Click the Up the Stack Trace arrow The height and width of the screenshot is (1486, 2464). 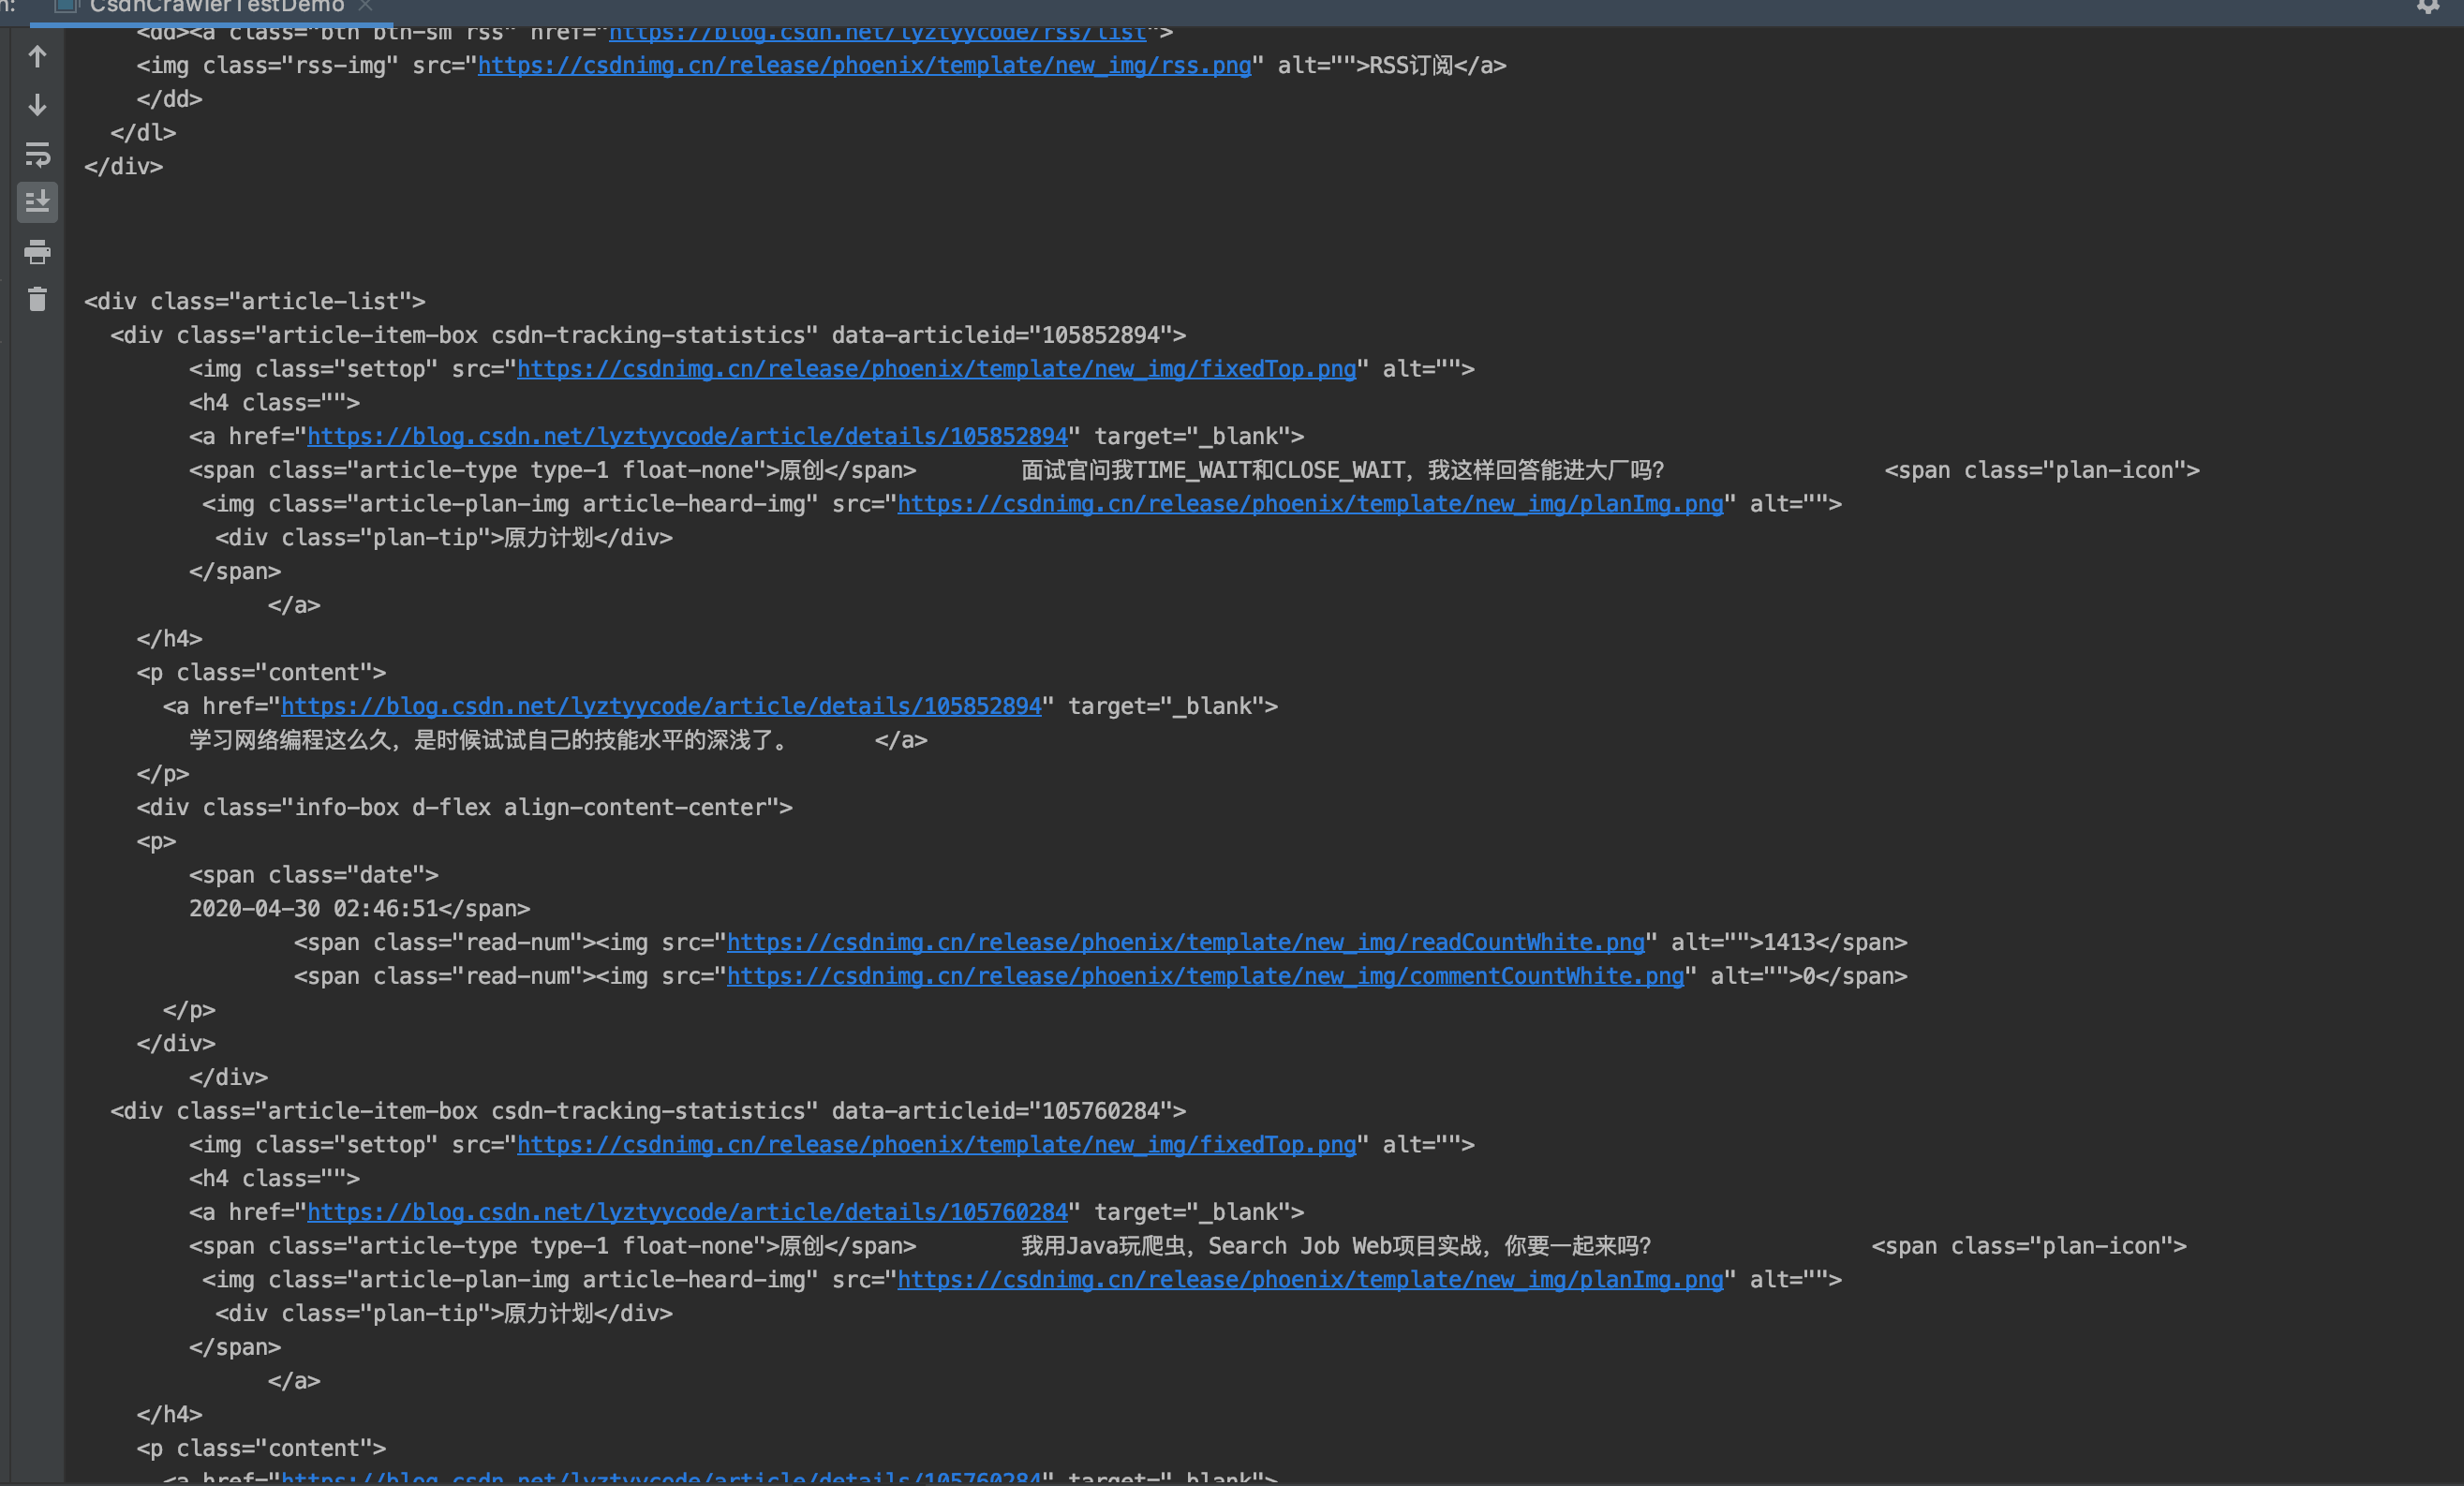click(37, 57)
